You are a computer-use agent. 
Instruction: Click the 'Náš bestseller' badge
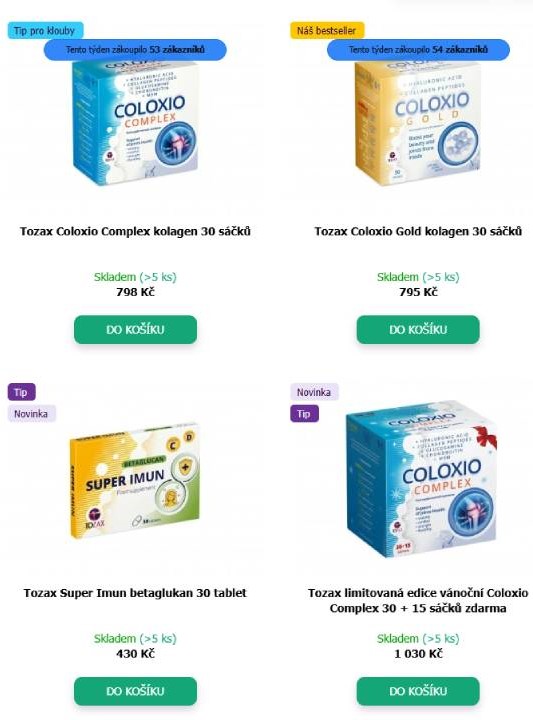(326, 31)
